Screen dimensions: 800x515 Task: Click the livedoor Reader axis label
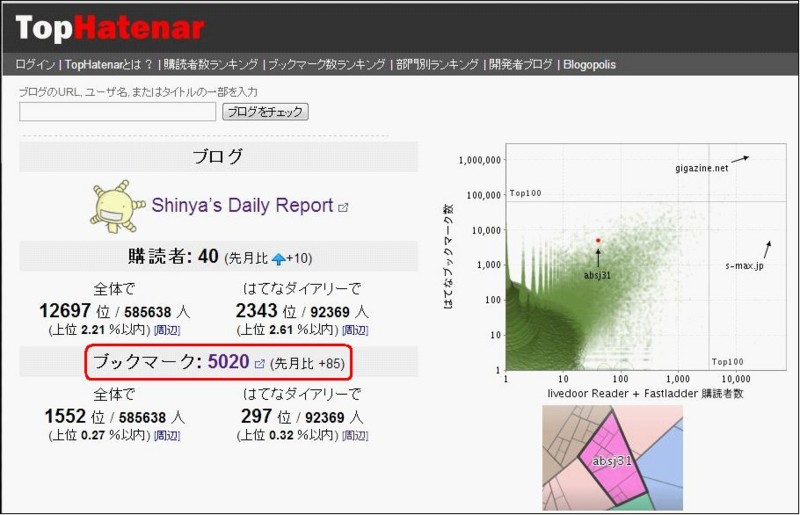(x=645, y=394)
